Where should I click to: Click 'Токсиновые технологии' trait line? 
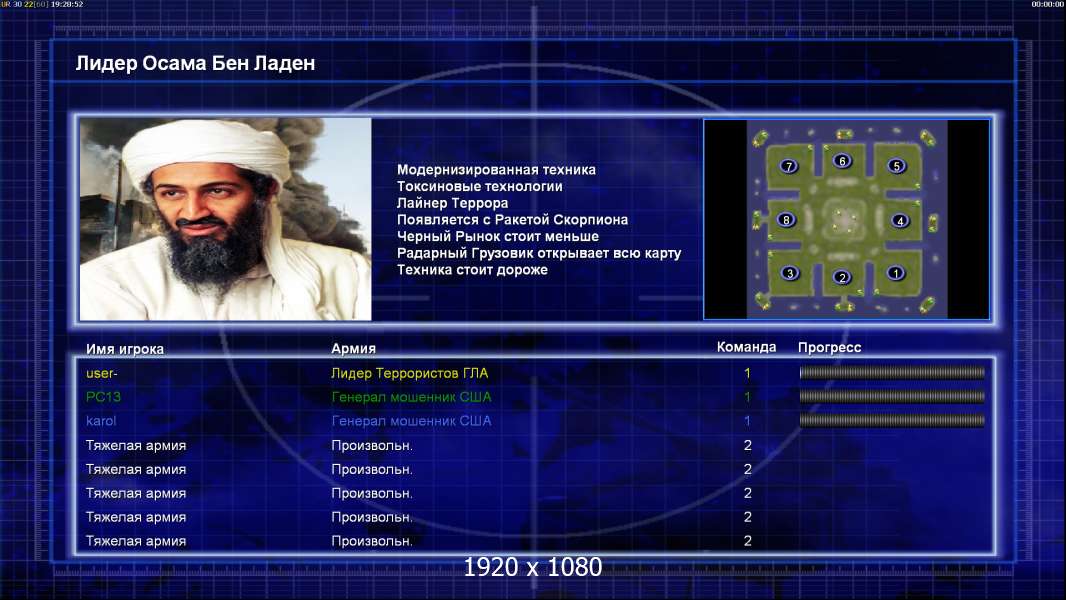click(480, 187)
